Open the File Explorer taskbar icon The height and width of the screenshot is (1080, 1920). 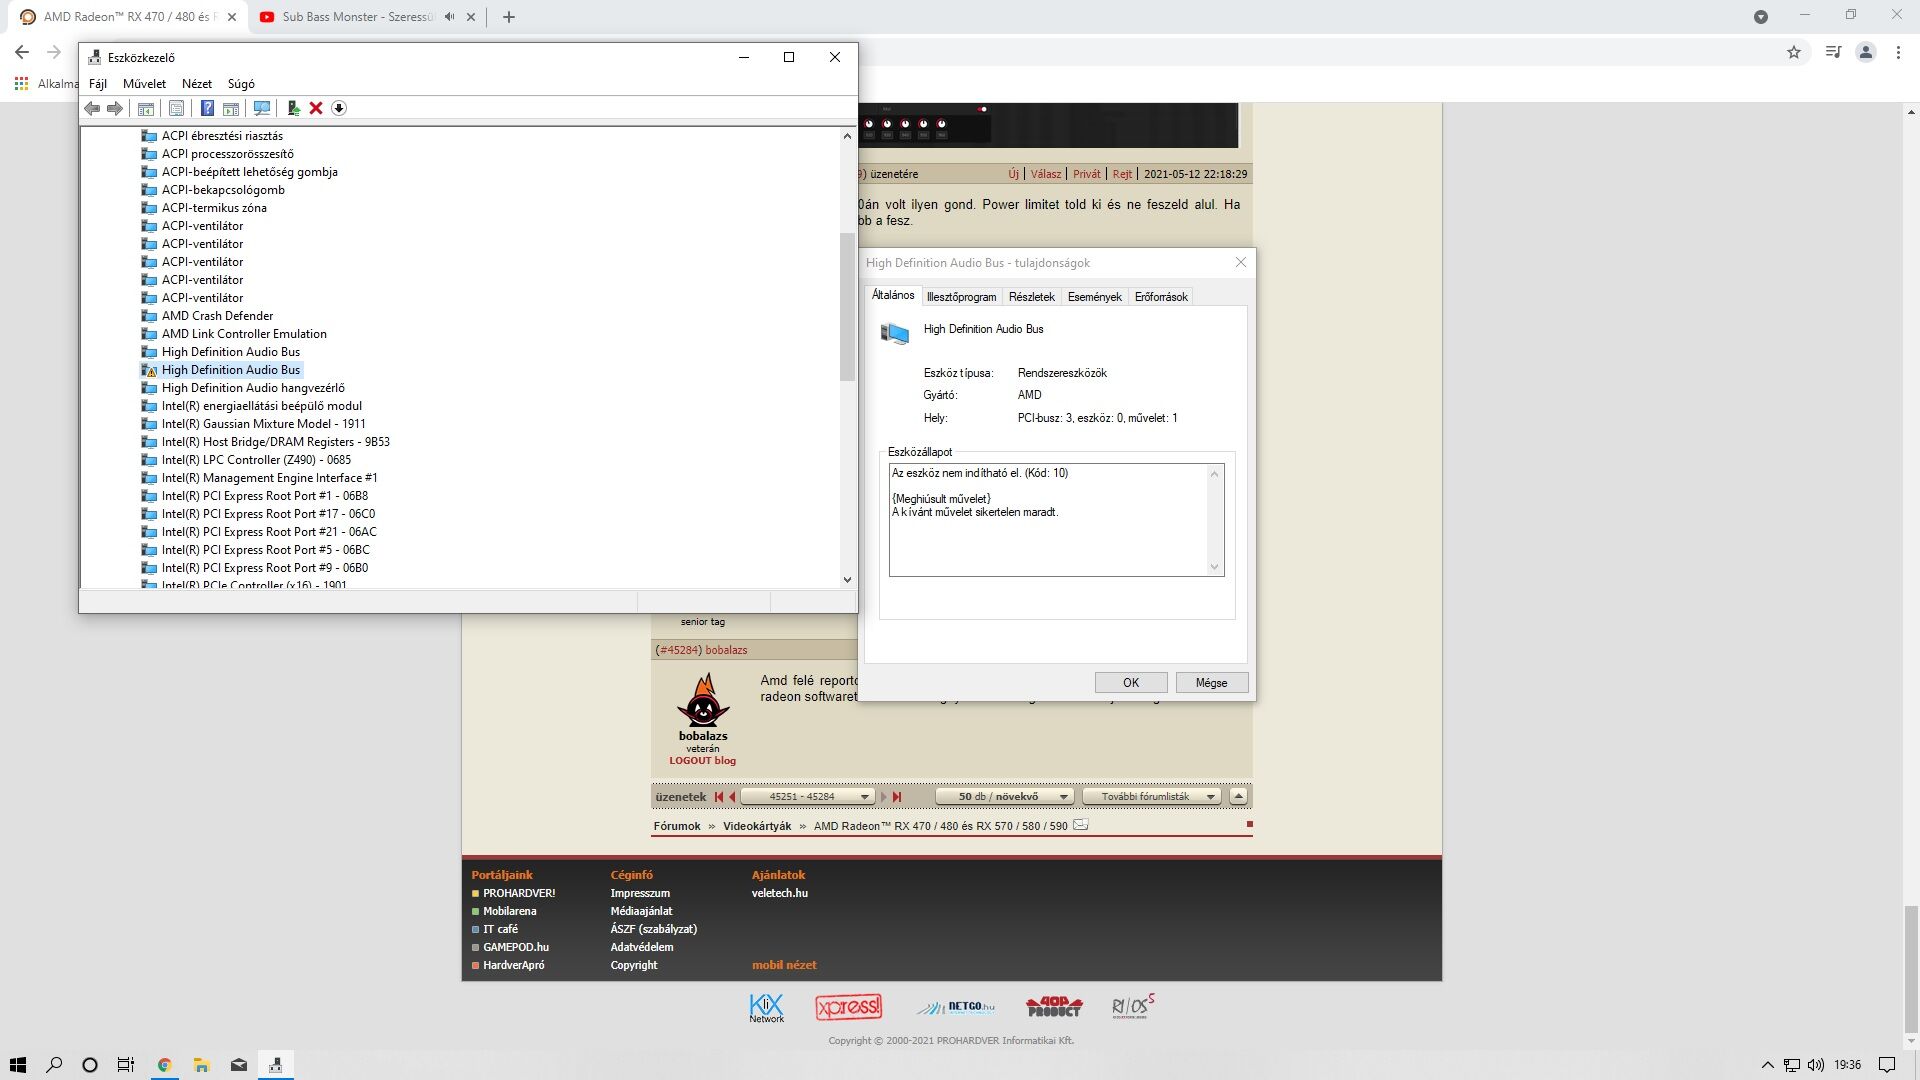click(201, 1065)
